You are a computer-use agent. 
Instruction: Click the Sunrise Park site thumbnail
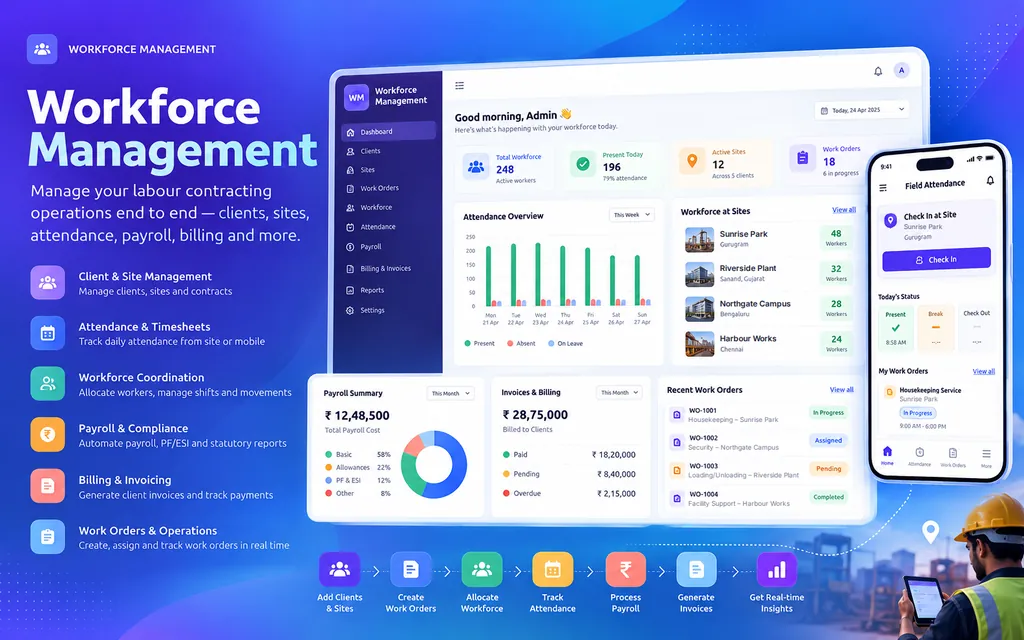coord(699,240)
